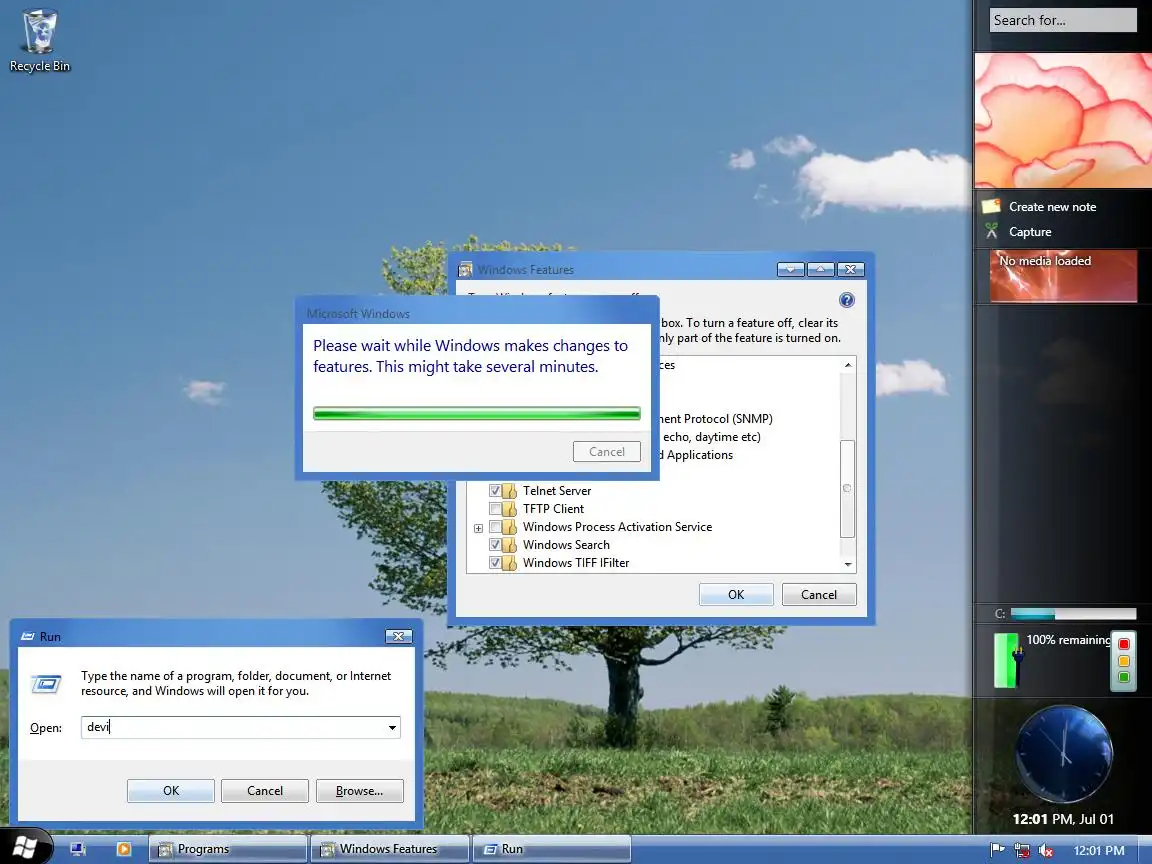
Task: Click the 12:01 PM, Jul 01 sidebar text
Action: (x=1063, y=818)
